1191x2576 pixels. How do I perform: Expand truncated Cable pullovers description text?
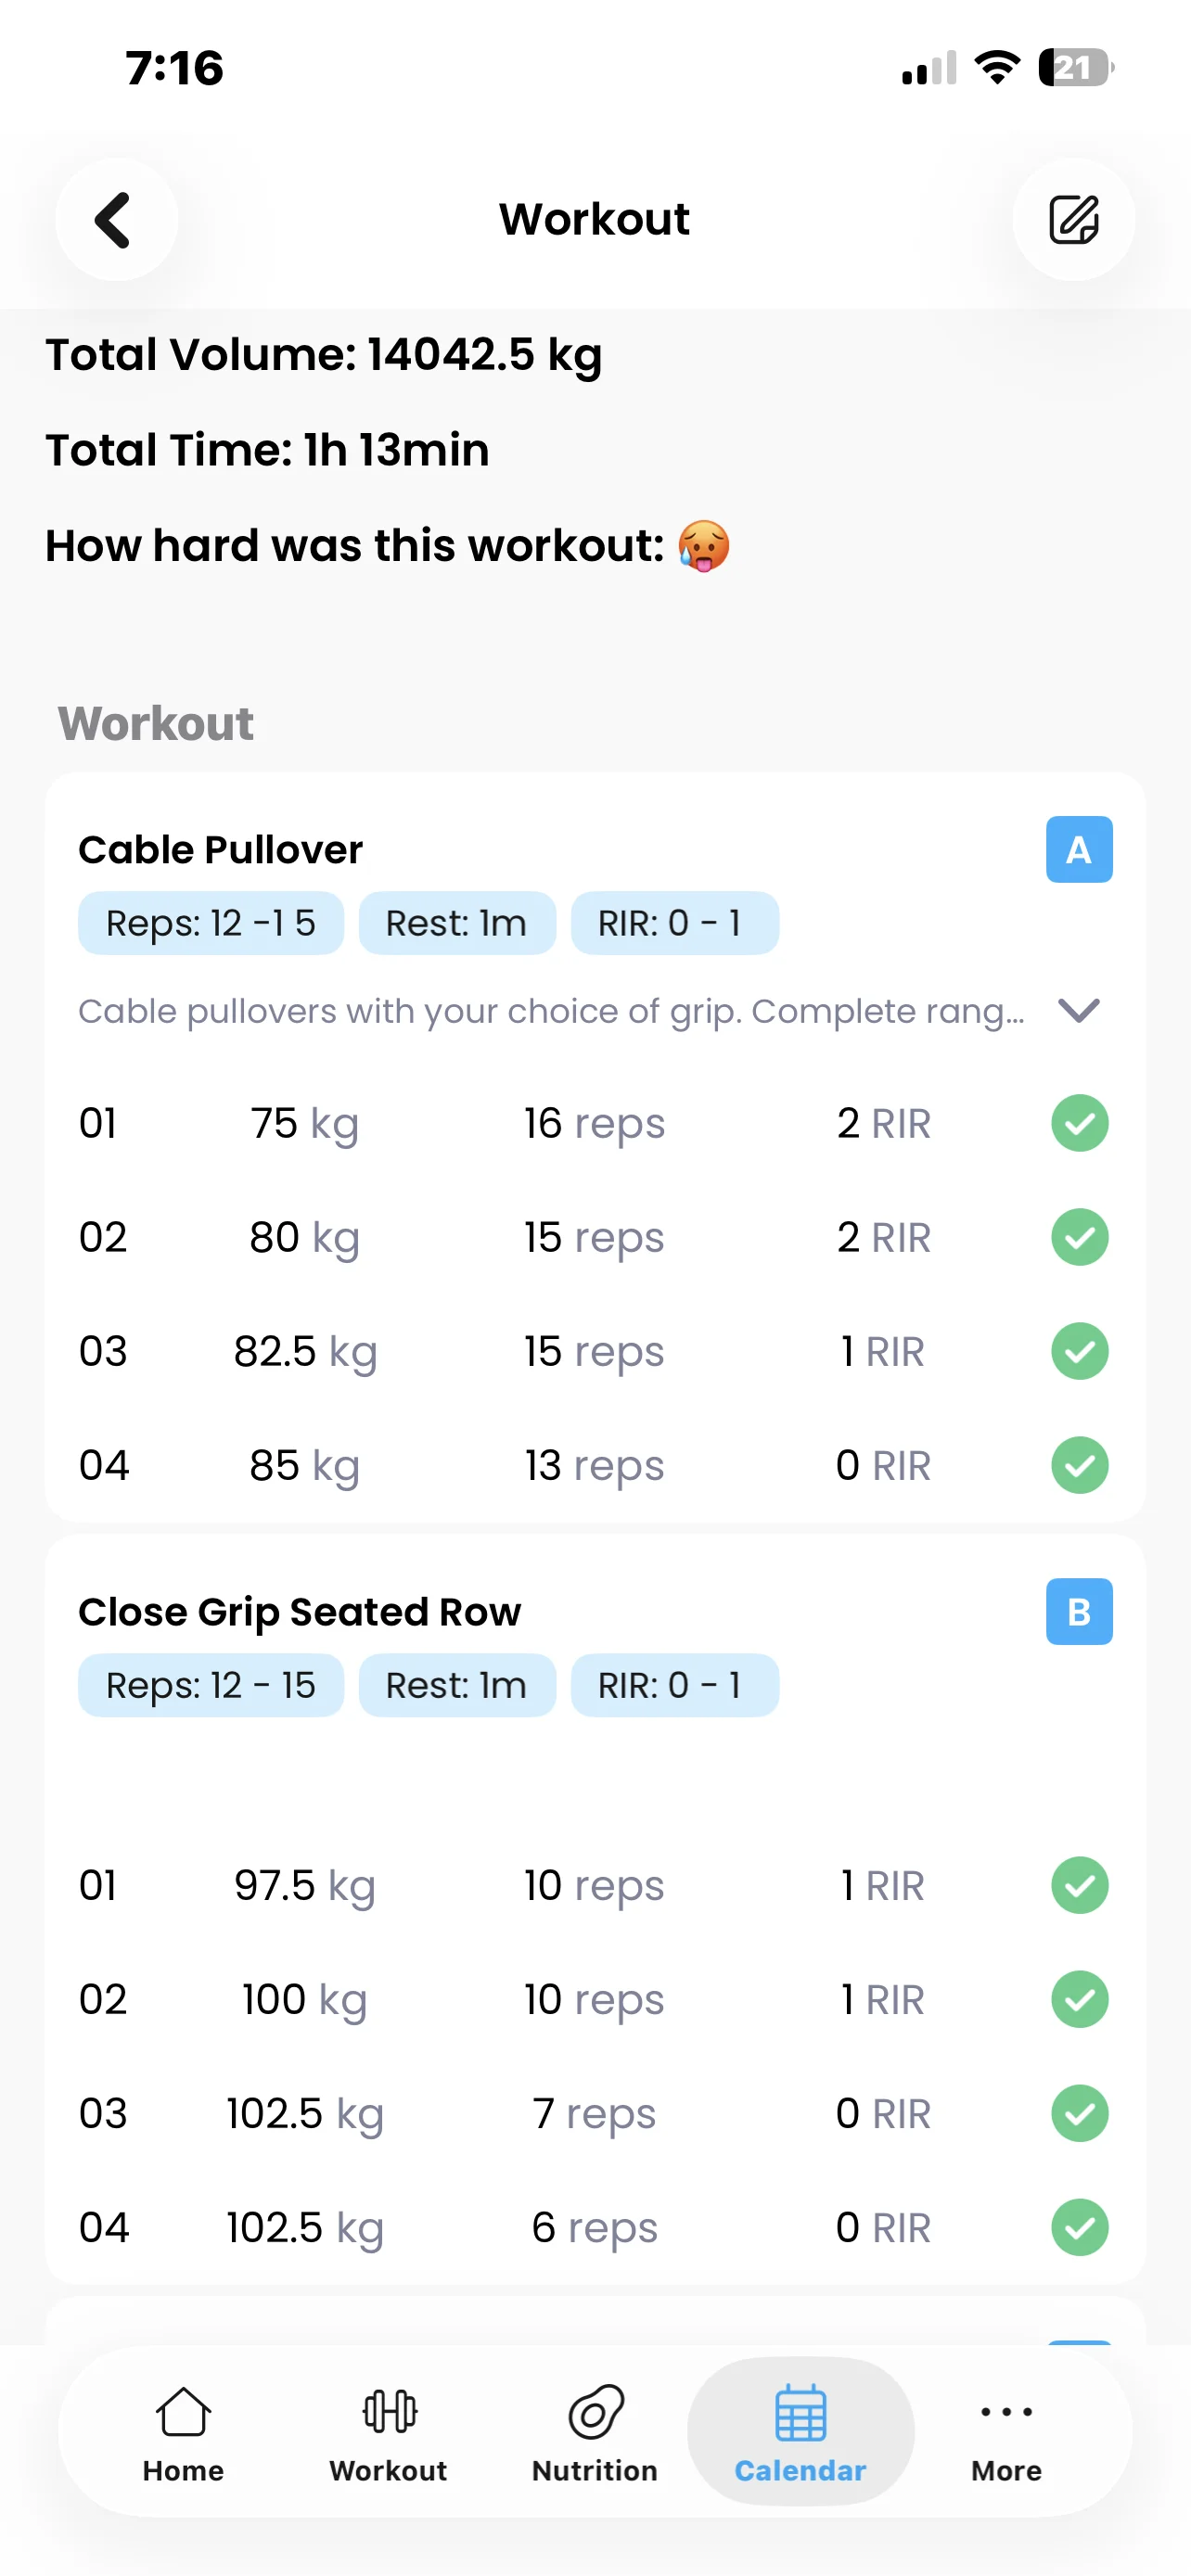click(x=551, y=1012)
